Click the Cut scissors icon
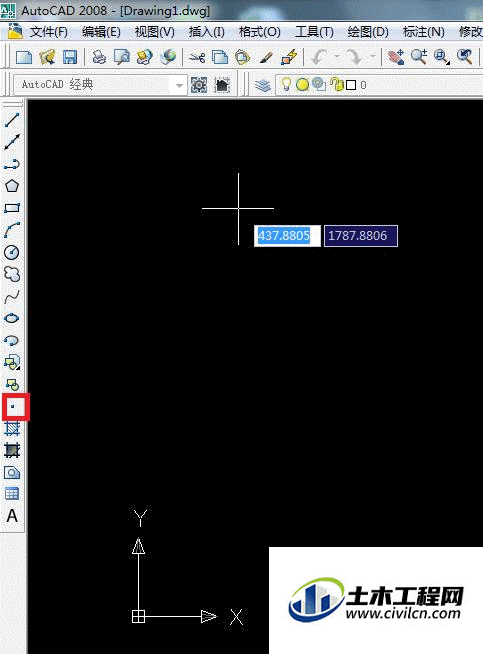 pyautogui.click(x=197, y=57)
